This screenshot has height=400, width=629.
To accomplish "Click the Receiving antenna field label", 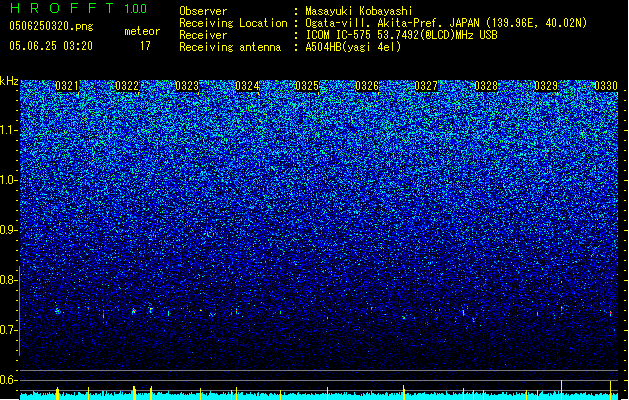I will tap(230, 47).
